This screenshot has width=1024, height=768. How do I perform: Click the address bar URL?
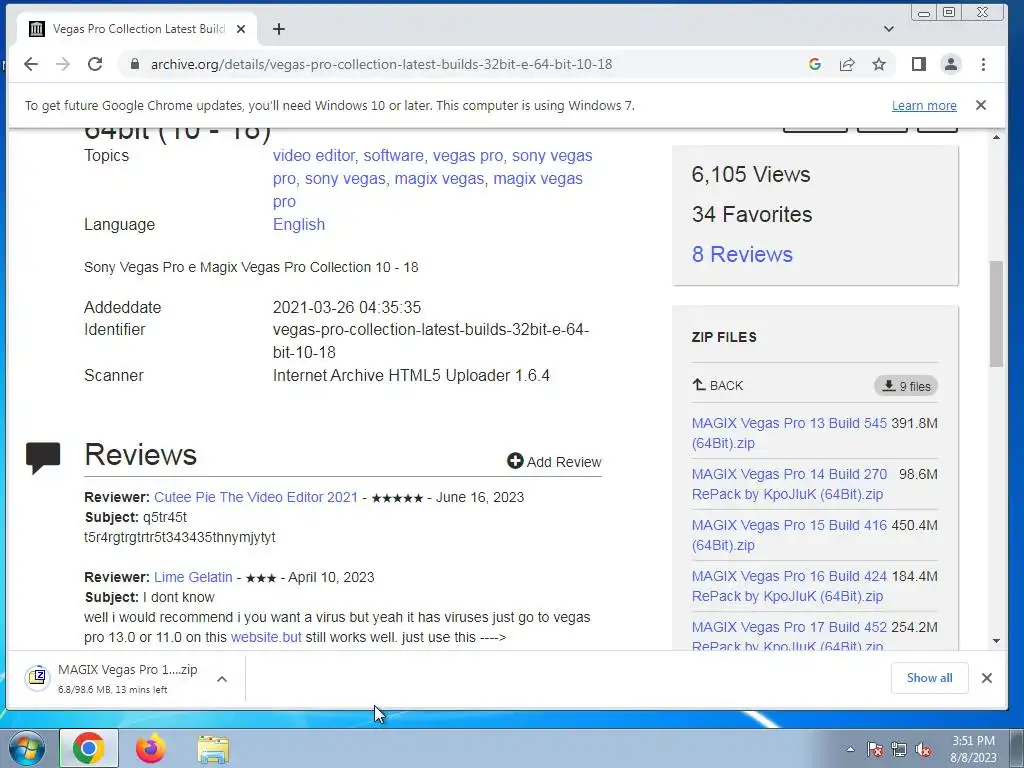point(381,64)
